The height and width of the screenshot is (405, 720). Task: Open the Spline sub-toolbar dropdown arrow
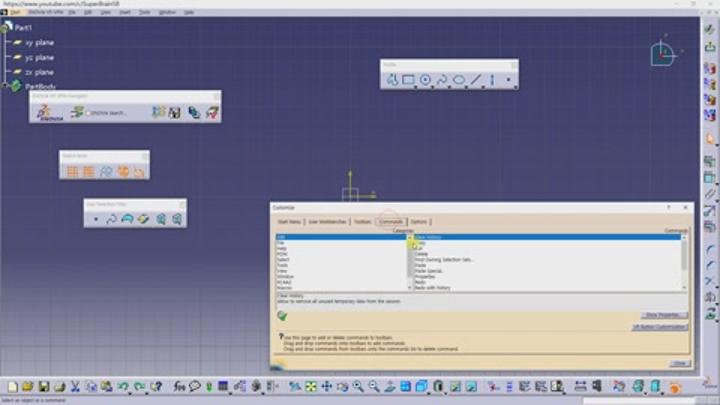click(449, 86)
